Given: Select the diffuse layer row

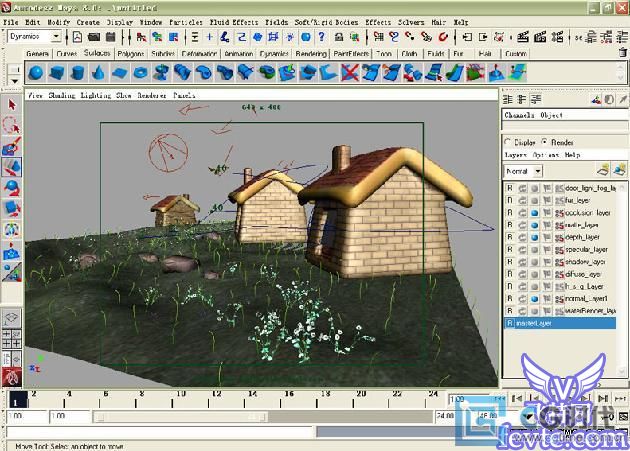Looking at the screenshot, I should pos(560,274).
